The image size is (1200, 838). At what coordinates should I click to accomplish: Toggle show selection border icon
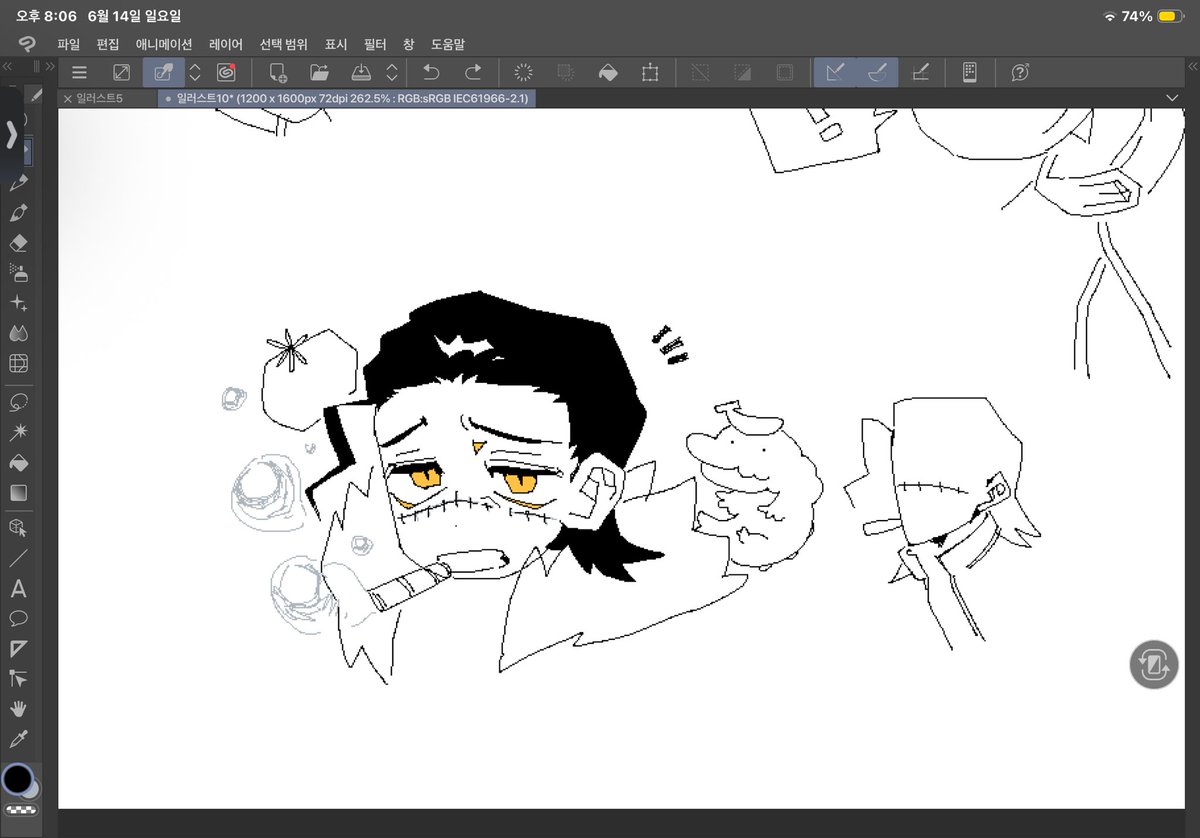(785, 72)
